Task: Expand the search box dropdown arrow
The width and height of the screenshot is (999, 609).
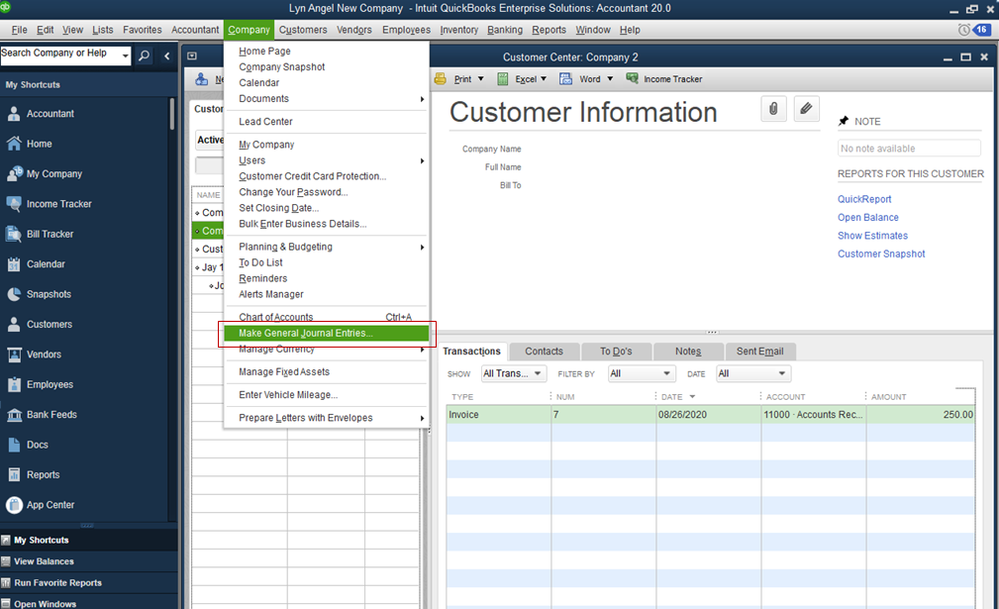Action: pyautogui.click(x=125, y=56)
